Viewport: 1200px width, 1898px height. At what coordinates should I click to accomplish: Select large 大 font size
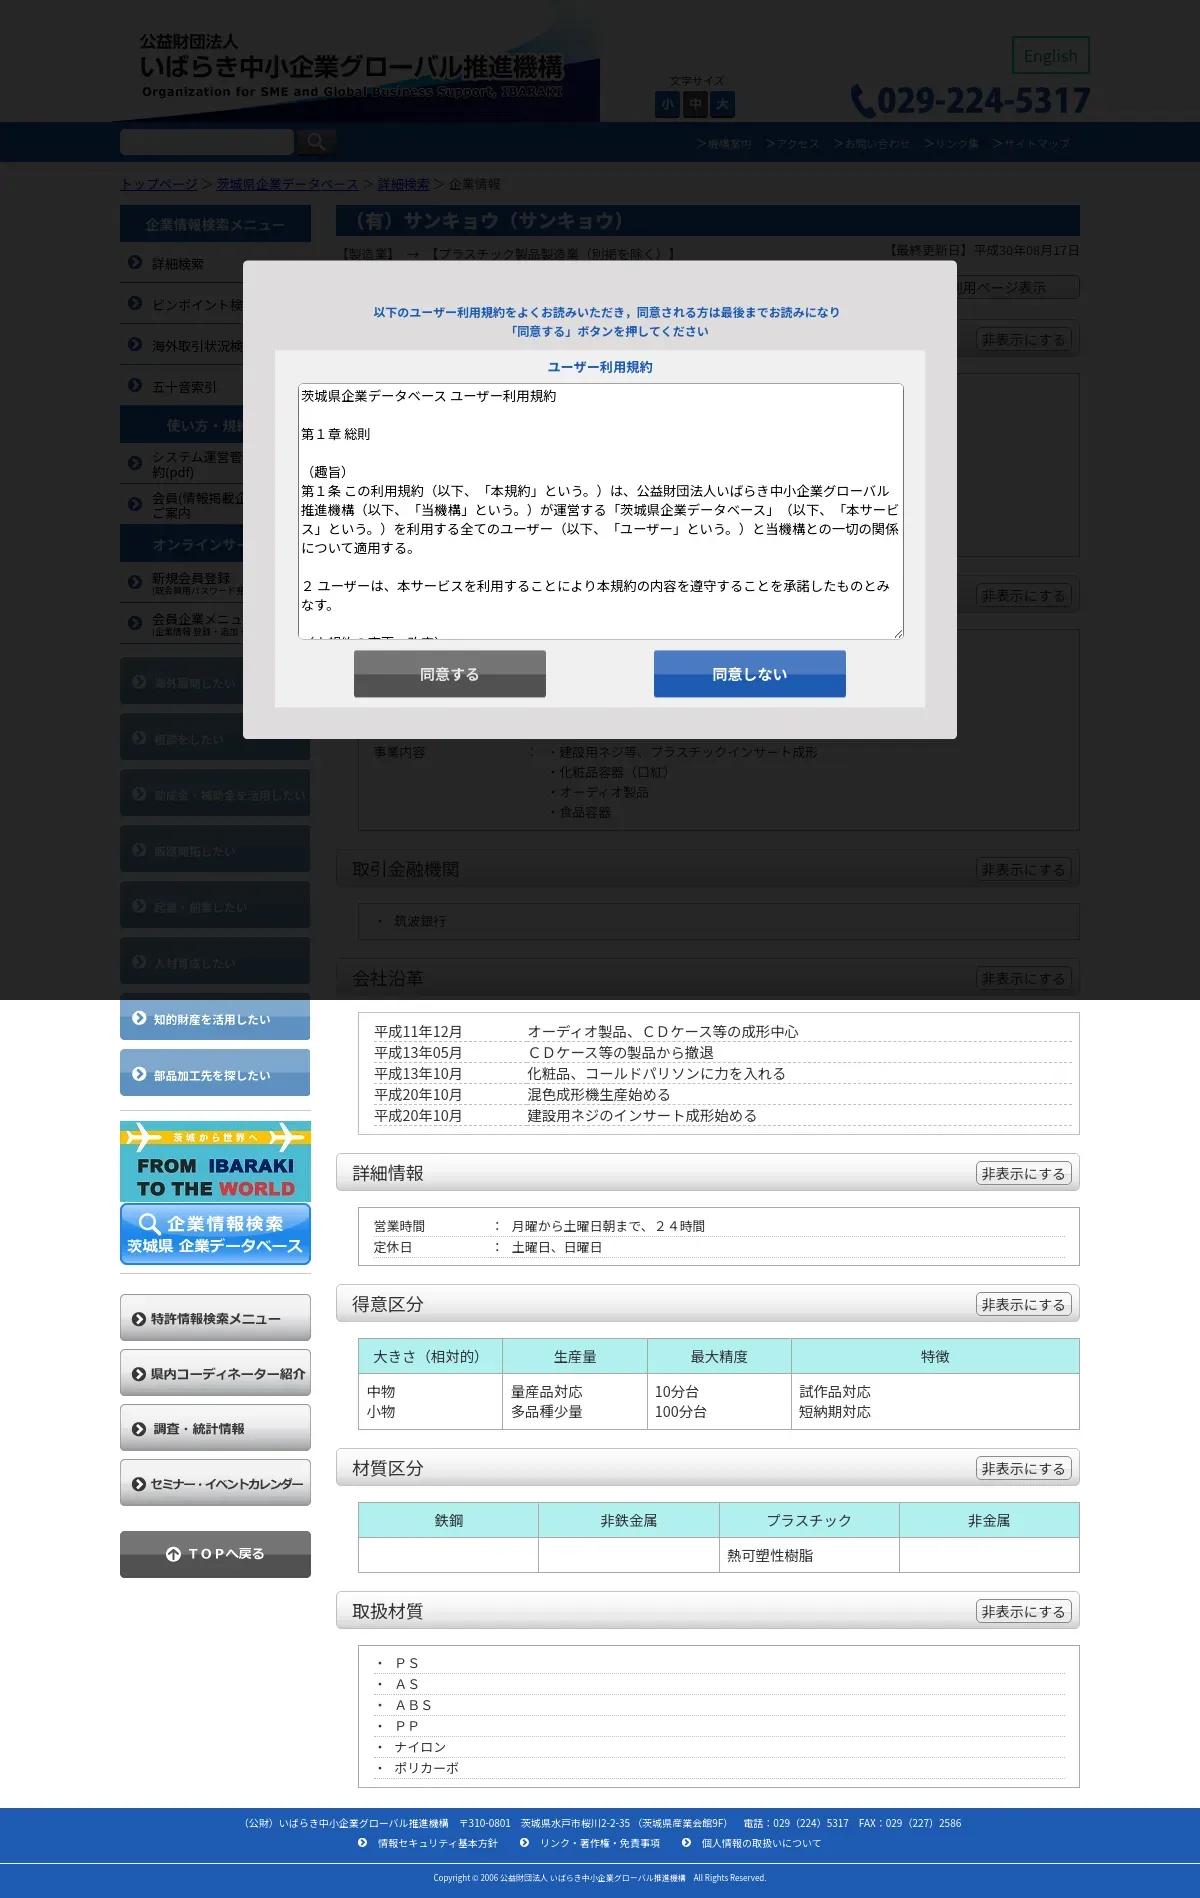[723, 104]
